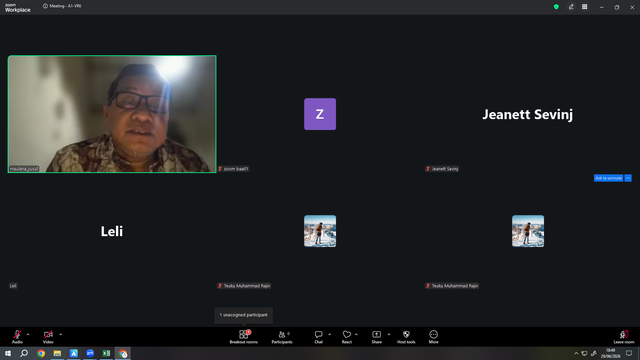The height and width of the screenshot is (360, 640).
Task: Restore down the Zoom window
Action: click(x=617, y=7)
